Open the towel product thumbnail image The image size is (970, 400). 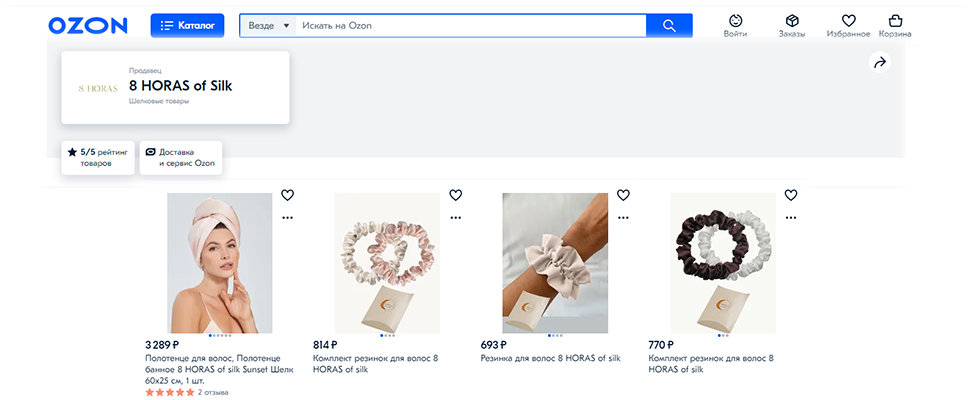(x=220, y=263)
